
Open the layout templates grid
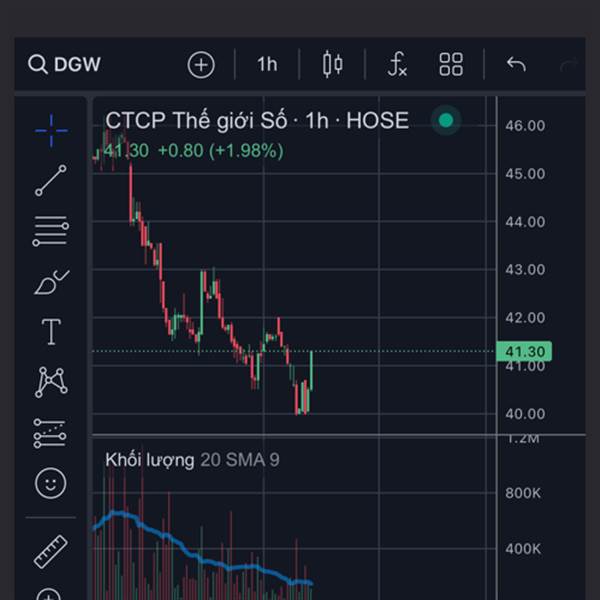coord(451,65)
